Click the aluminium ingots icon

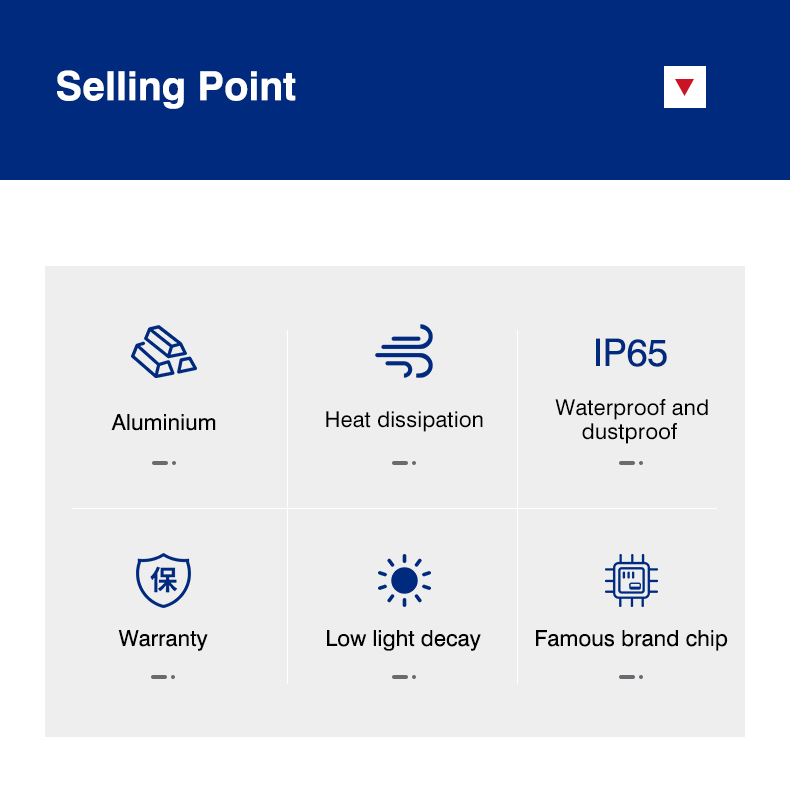(164, 351)
